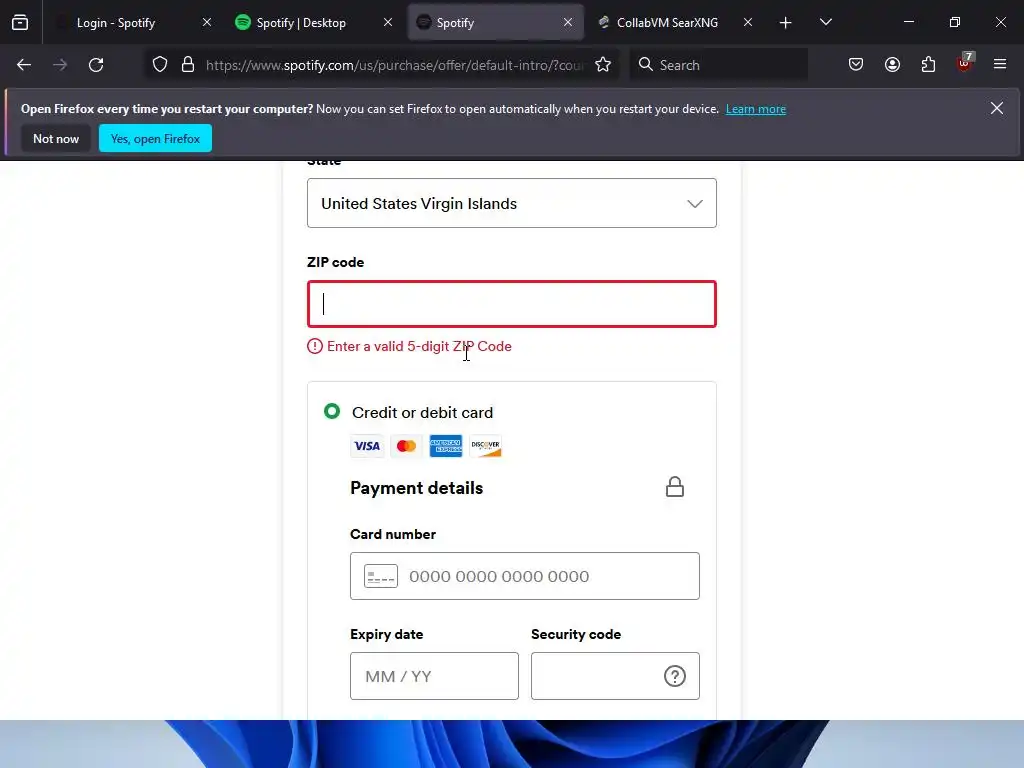Click the 'Expiry date' label
The width and height of the screenshot is (1024, 768).
click(x=387, y=634)
